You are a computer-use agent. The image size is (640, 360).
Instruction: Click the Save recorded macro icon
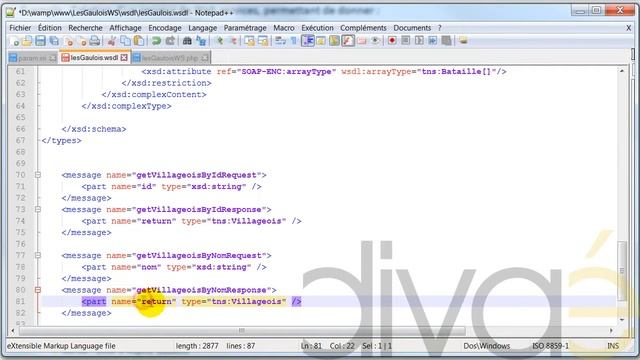[x=447, y=40]
